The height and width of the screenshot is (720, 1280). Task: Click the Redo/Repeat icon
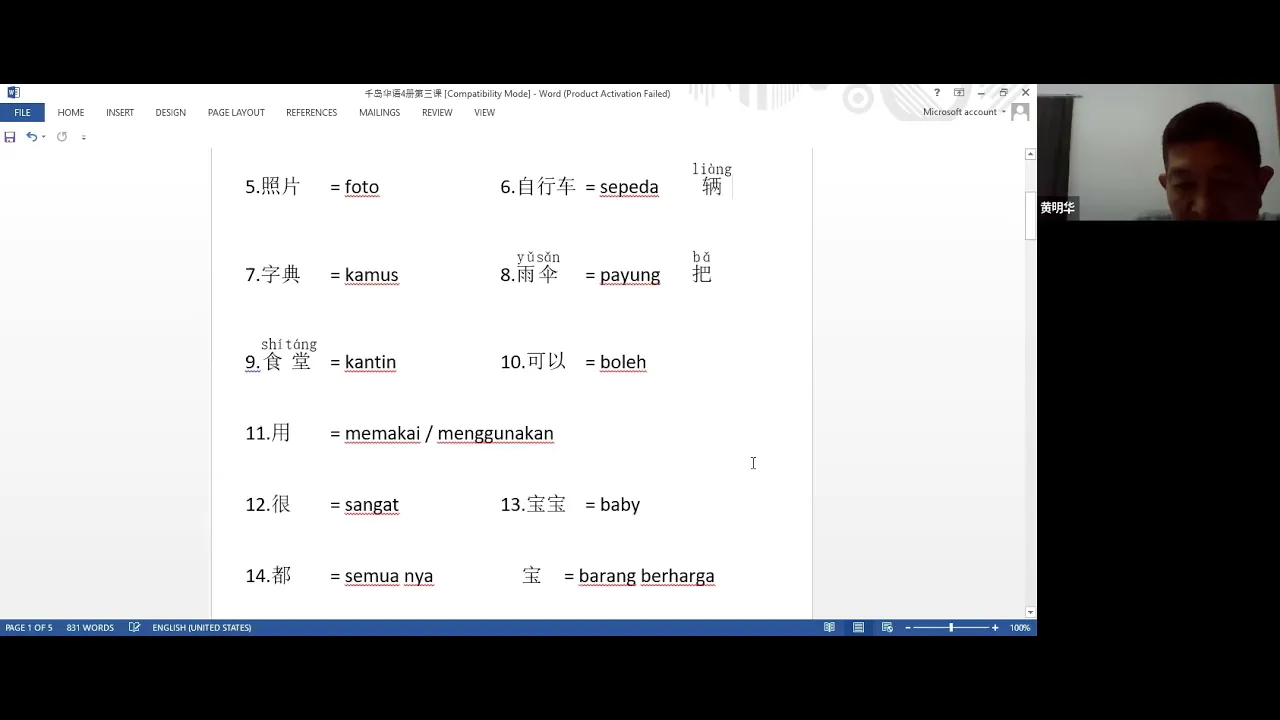(62, 137)
